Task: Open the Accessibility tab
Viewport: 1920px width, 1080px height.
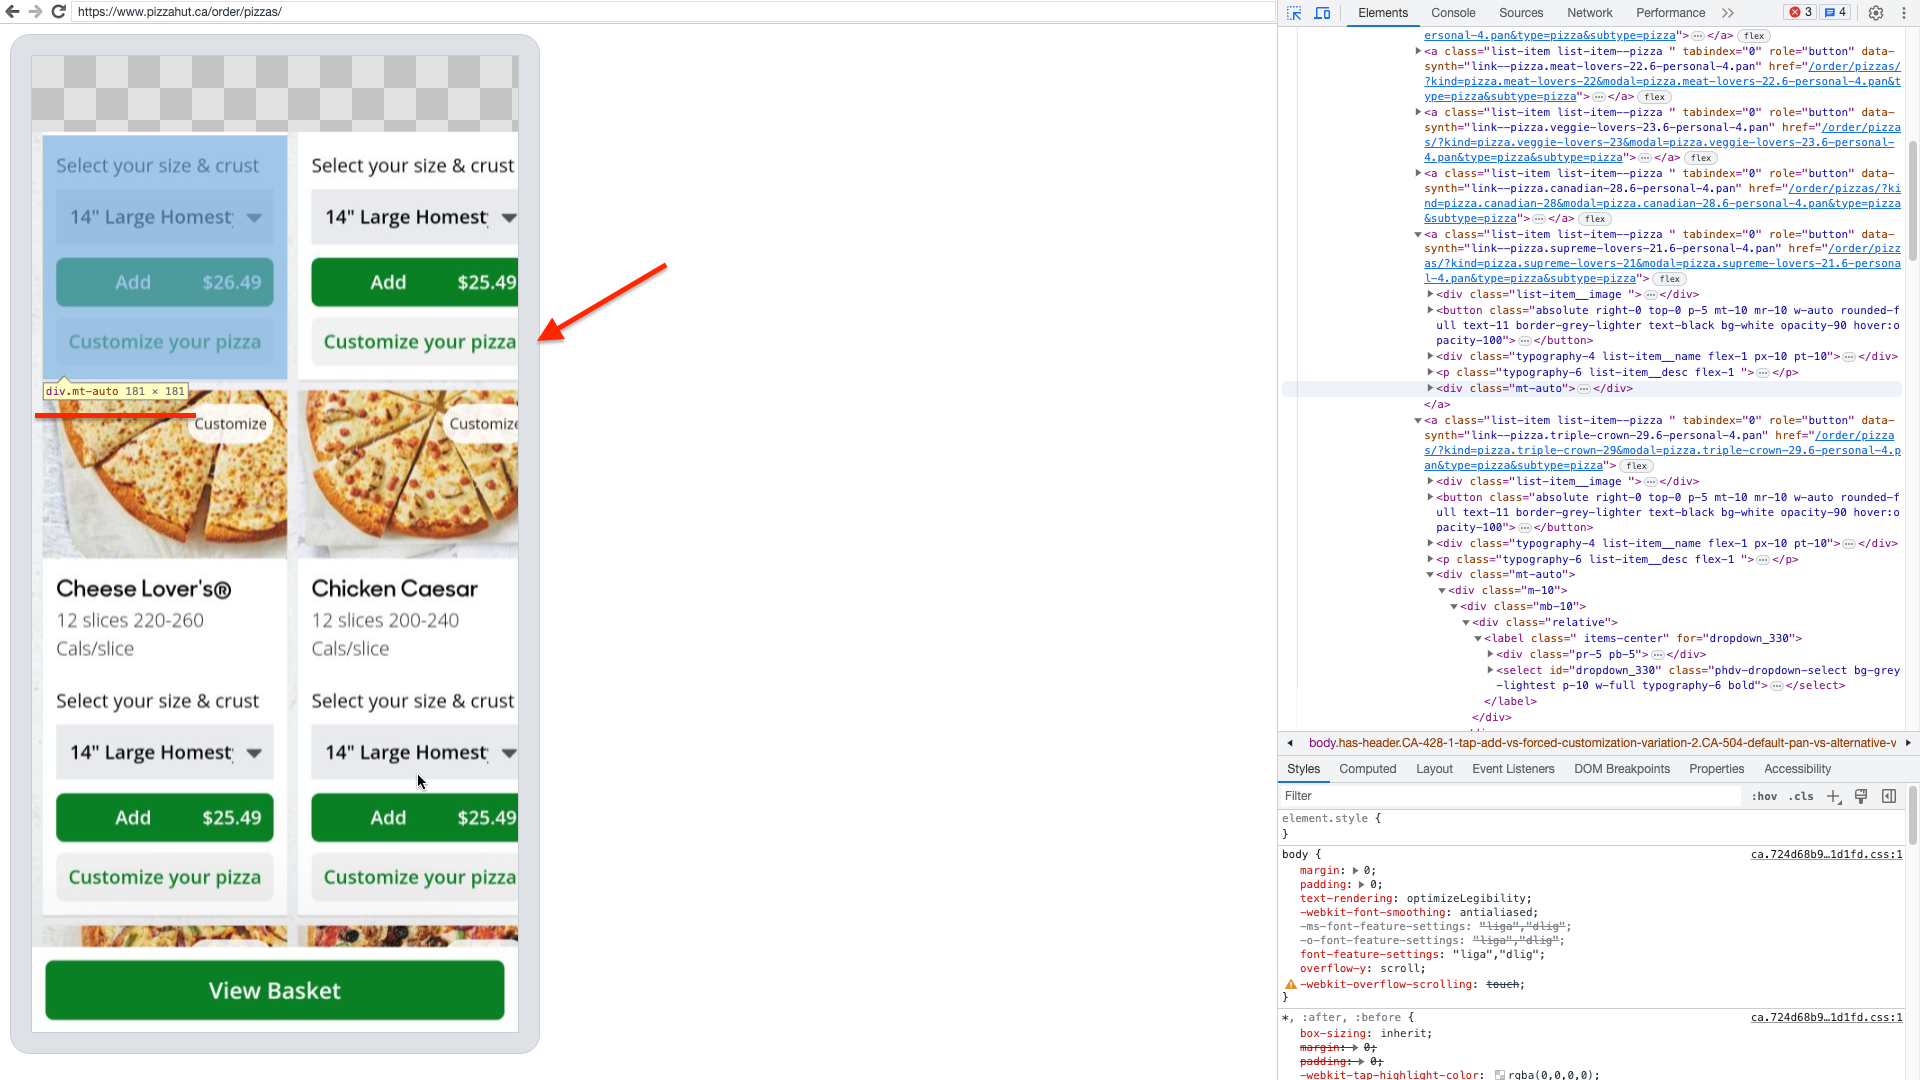Action: tap(1797, 769)
